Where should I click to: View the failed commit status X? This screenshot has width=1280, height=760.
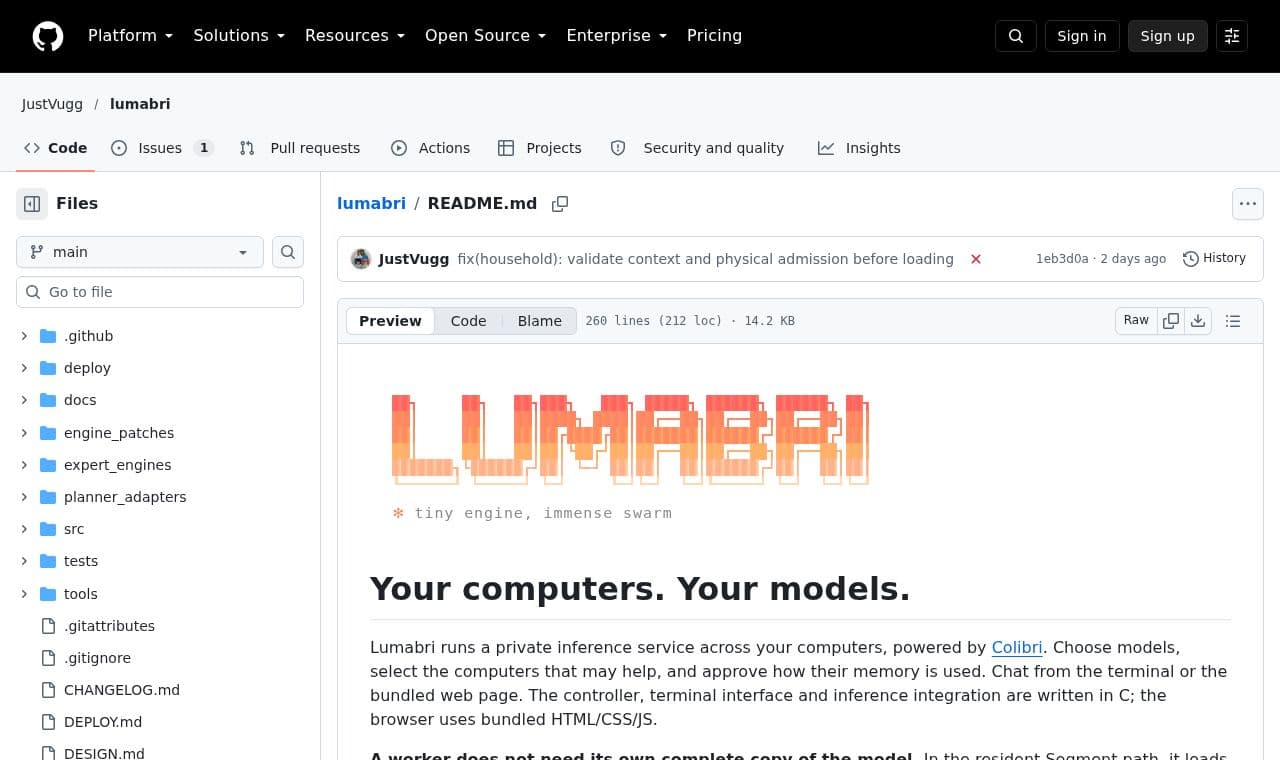(x=976, y=259)
